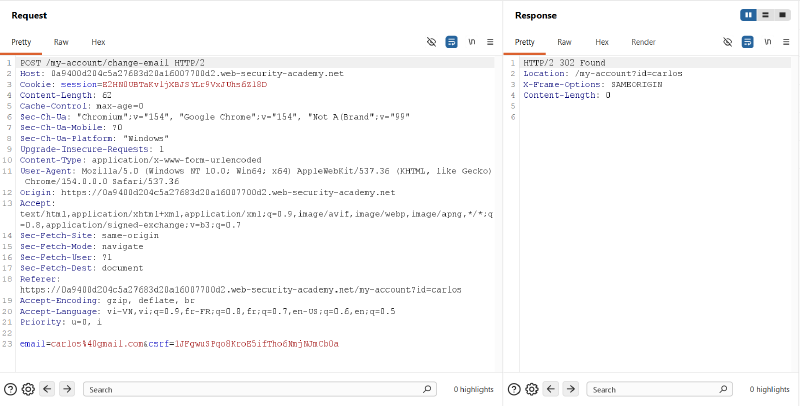This screenshot has height=406, width=800.
Task: Toggle word wrap icon in Request panel
Action: pos(452,42)
